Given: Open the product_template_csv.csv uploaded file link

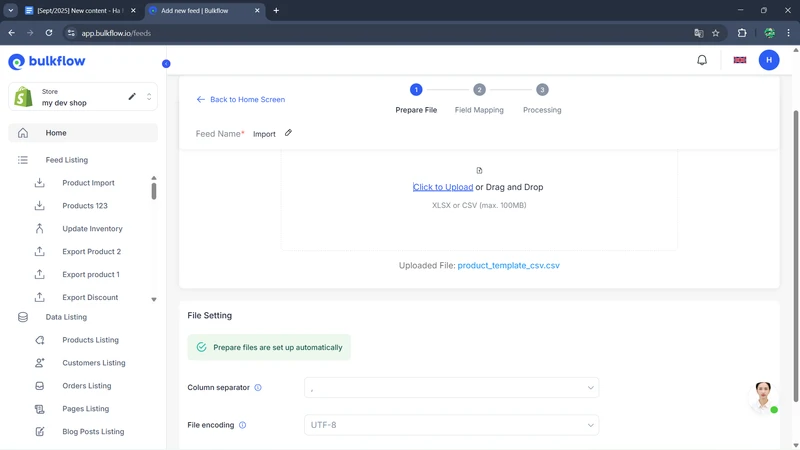Looking at the screenshot, I should (x=508, y=266).
